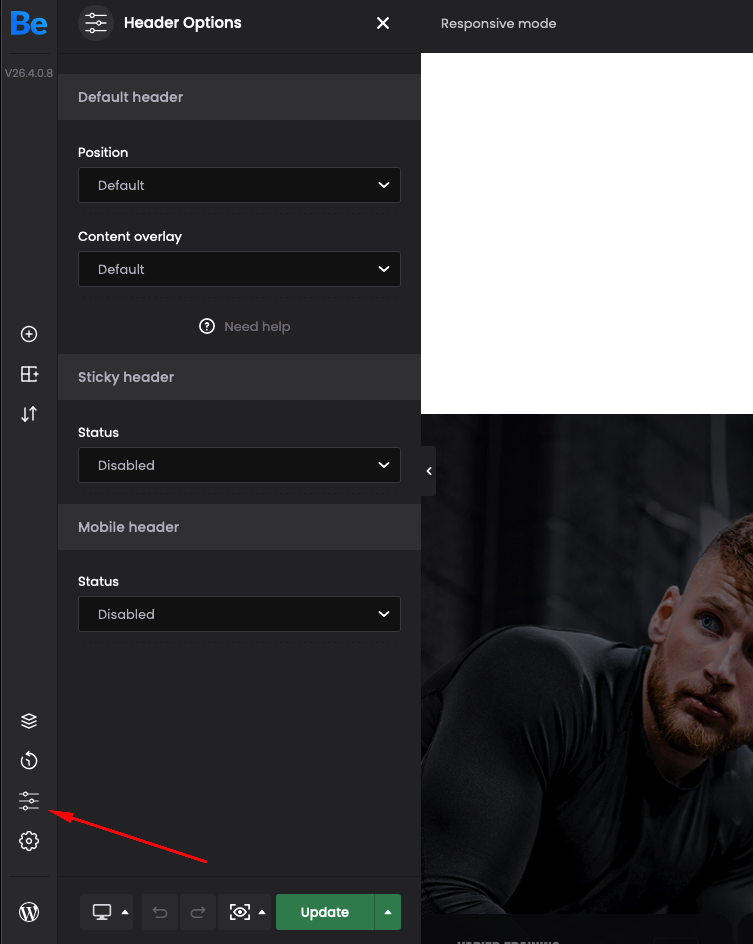Expand the Update options arrow
Image resolution: width=753 pixels, height=944 pixels.
click(x=388, y=912)
